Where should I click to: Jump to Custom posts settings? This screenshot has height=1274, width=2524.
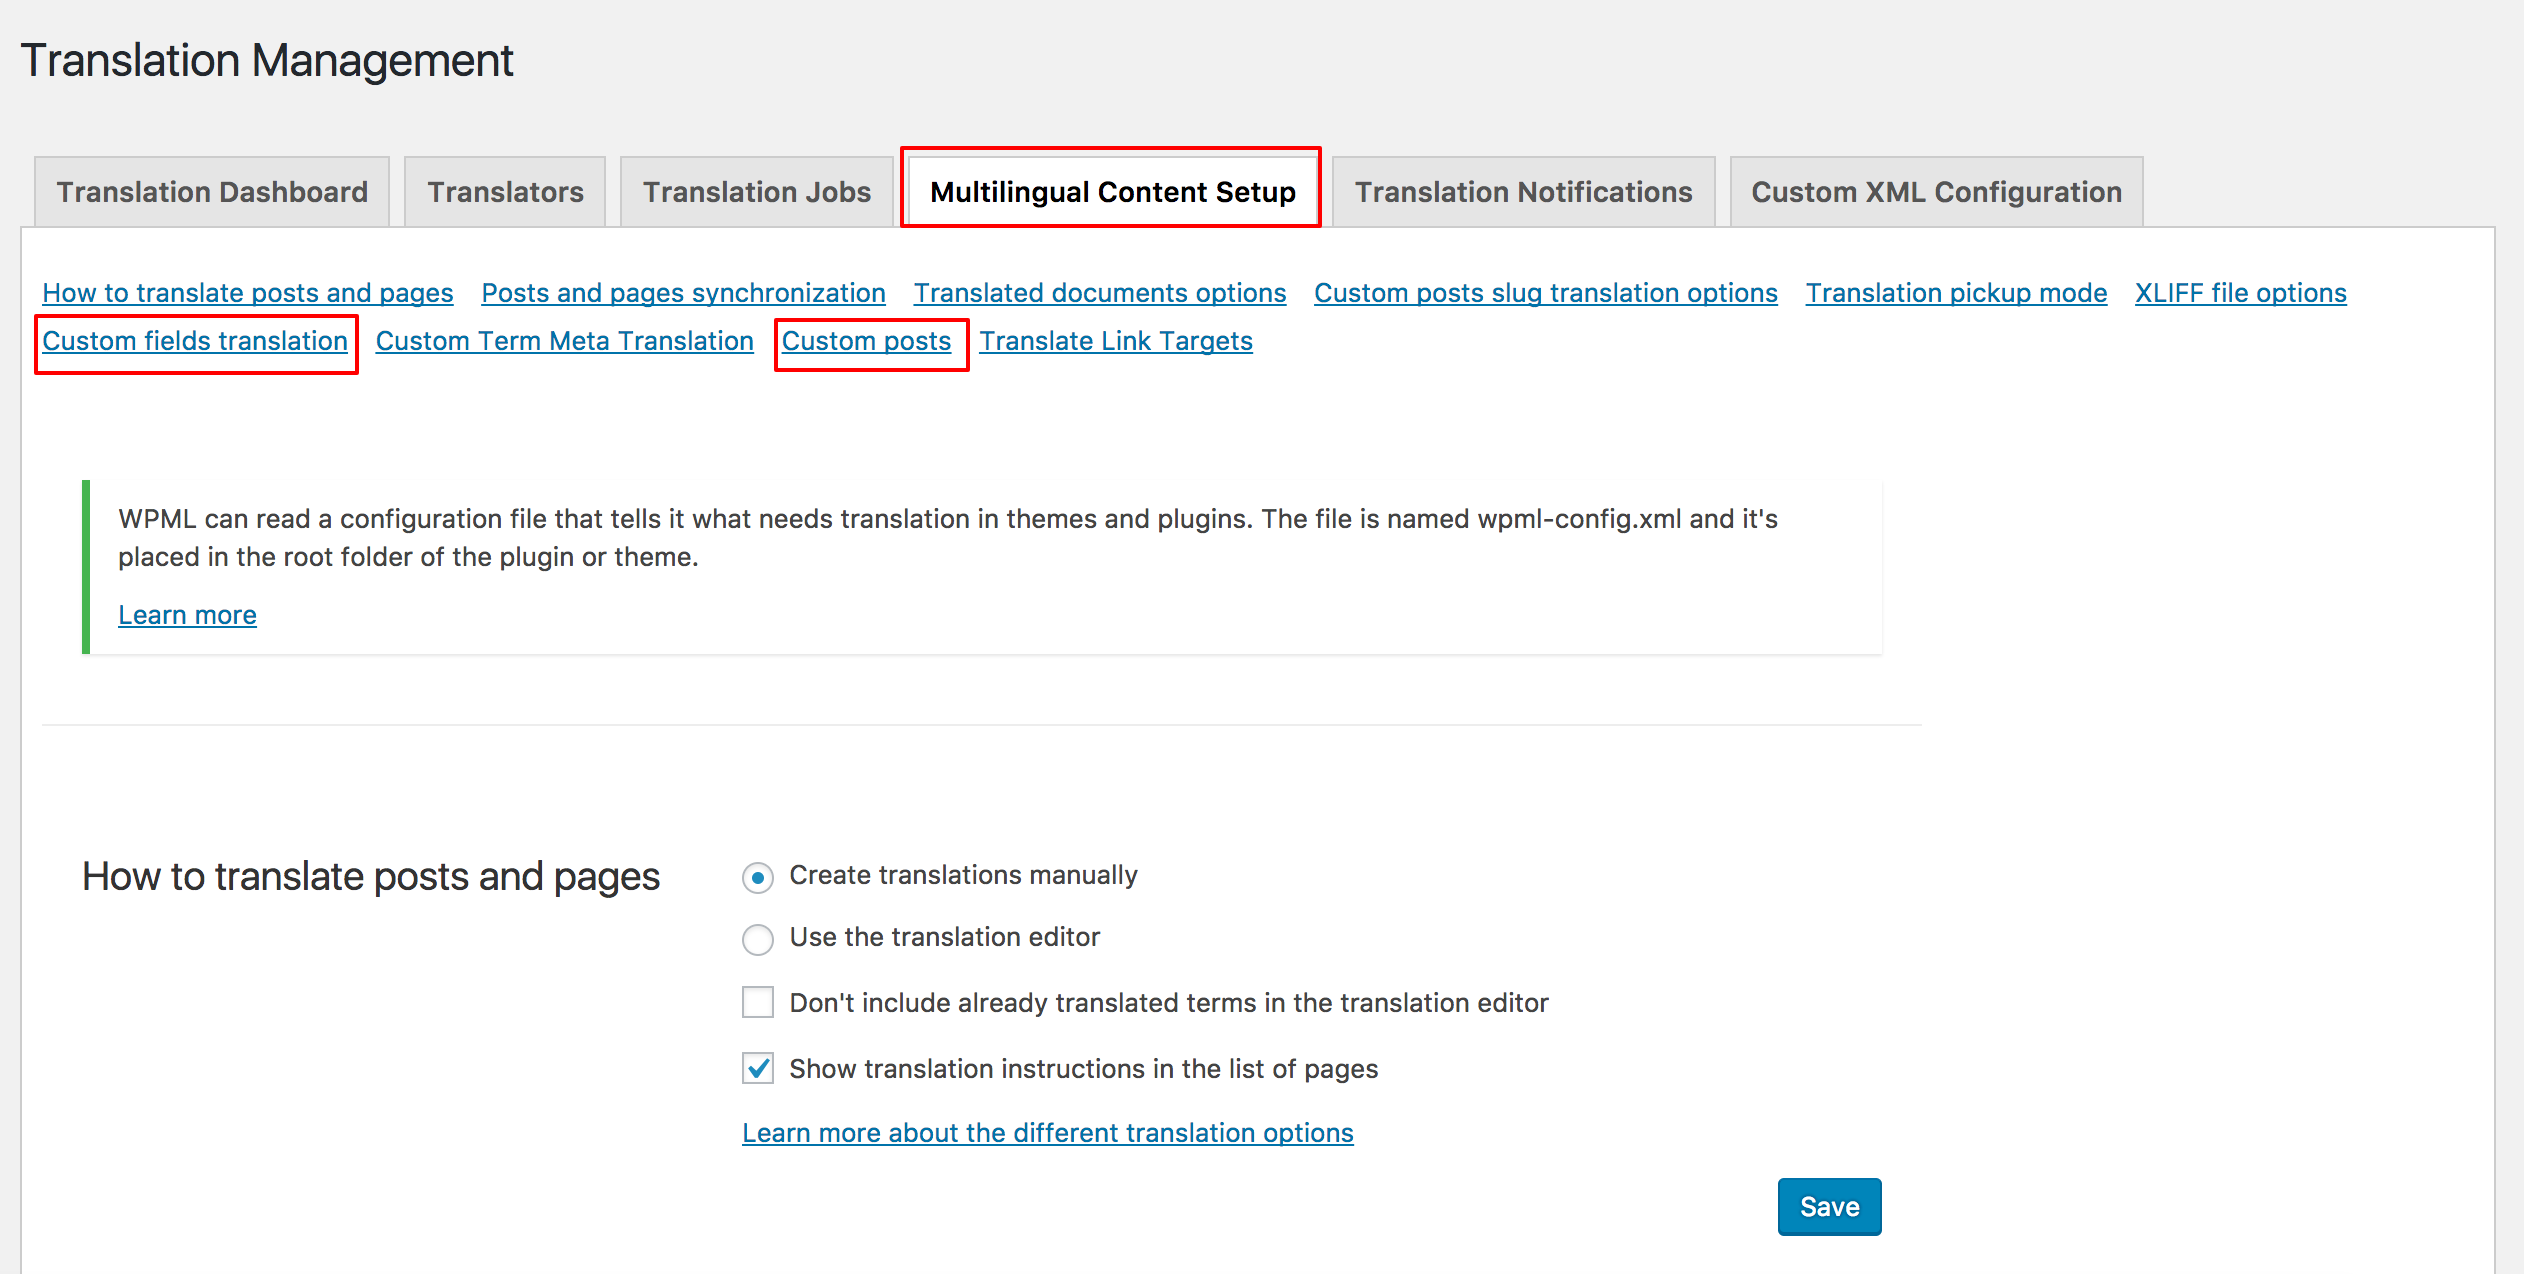point(866,341)
